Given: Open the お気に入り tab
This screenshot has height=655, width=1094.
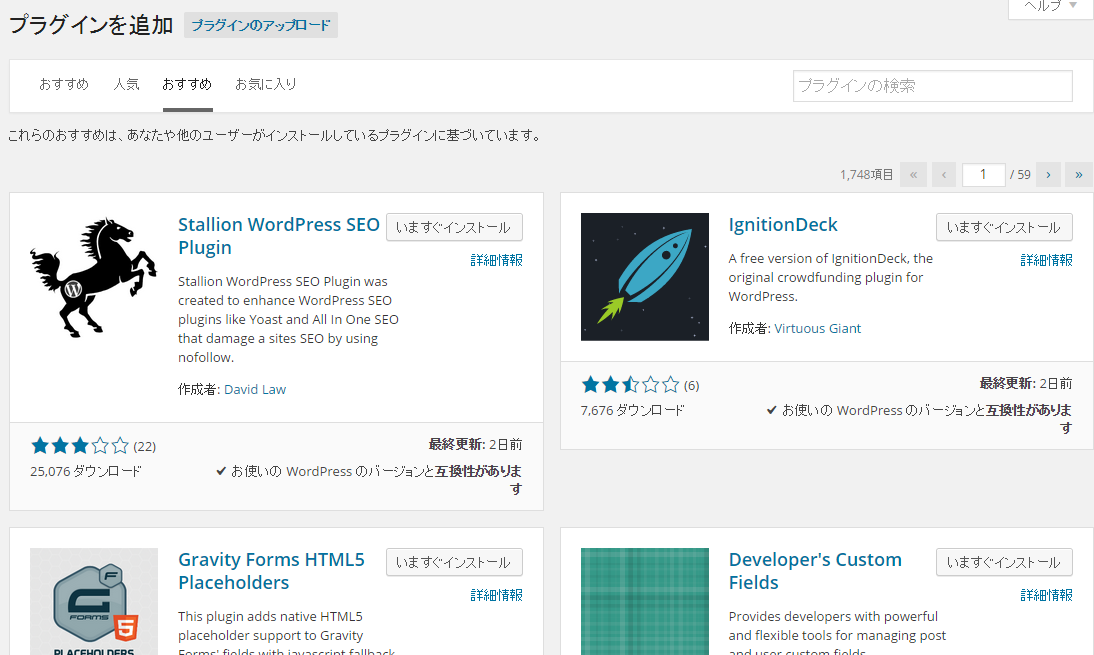Looking at the screenshot, I should pyautogui.click(x=266, y=84).
